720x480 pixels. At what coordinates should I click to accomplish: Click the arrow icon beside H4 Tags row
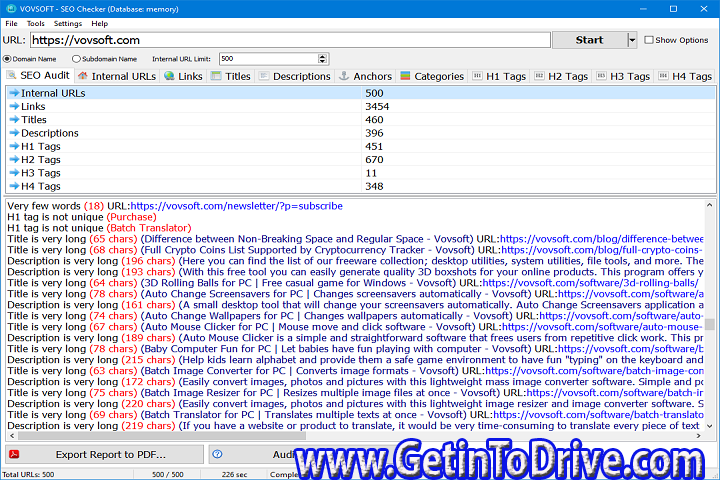tap(14, 186)
